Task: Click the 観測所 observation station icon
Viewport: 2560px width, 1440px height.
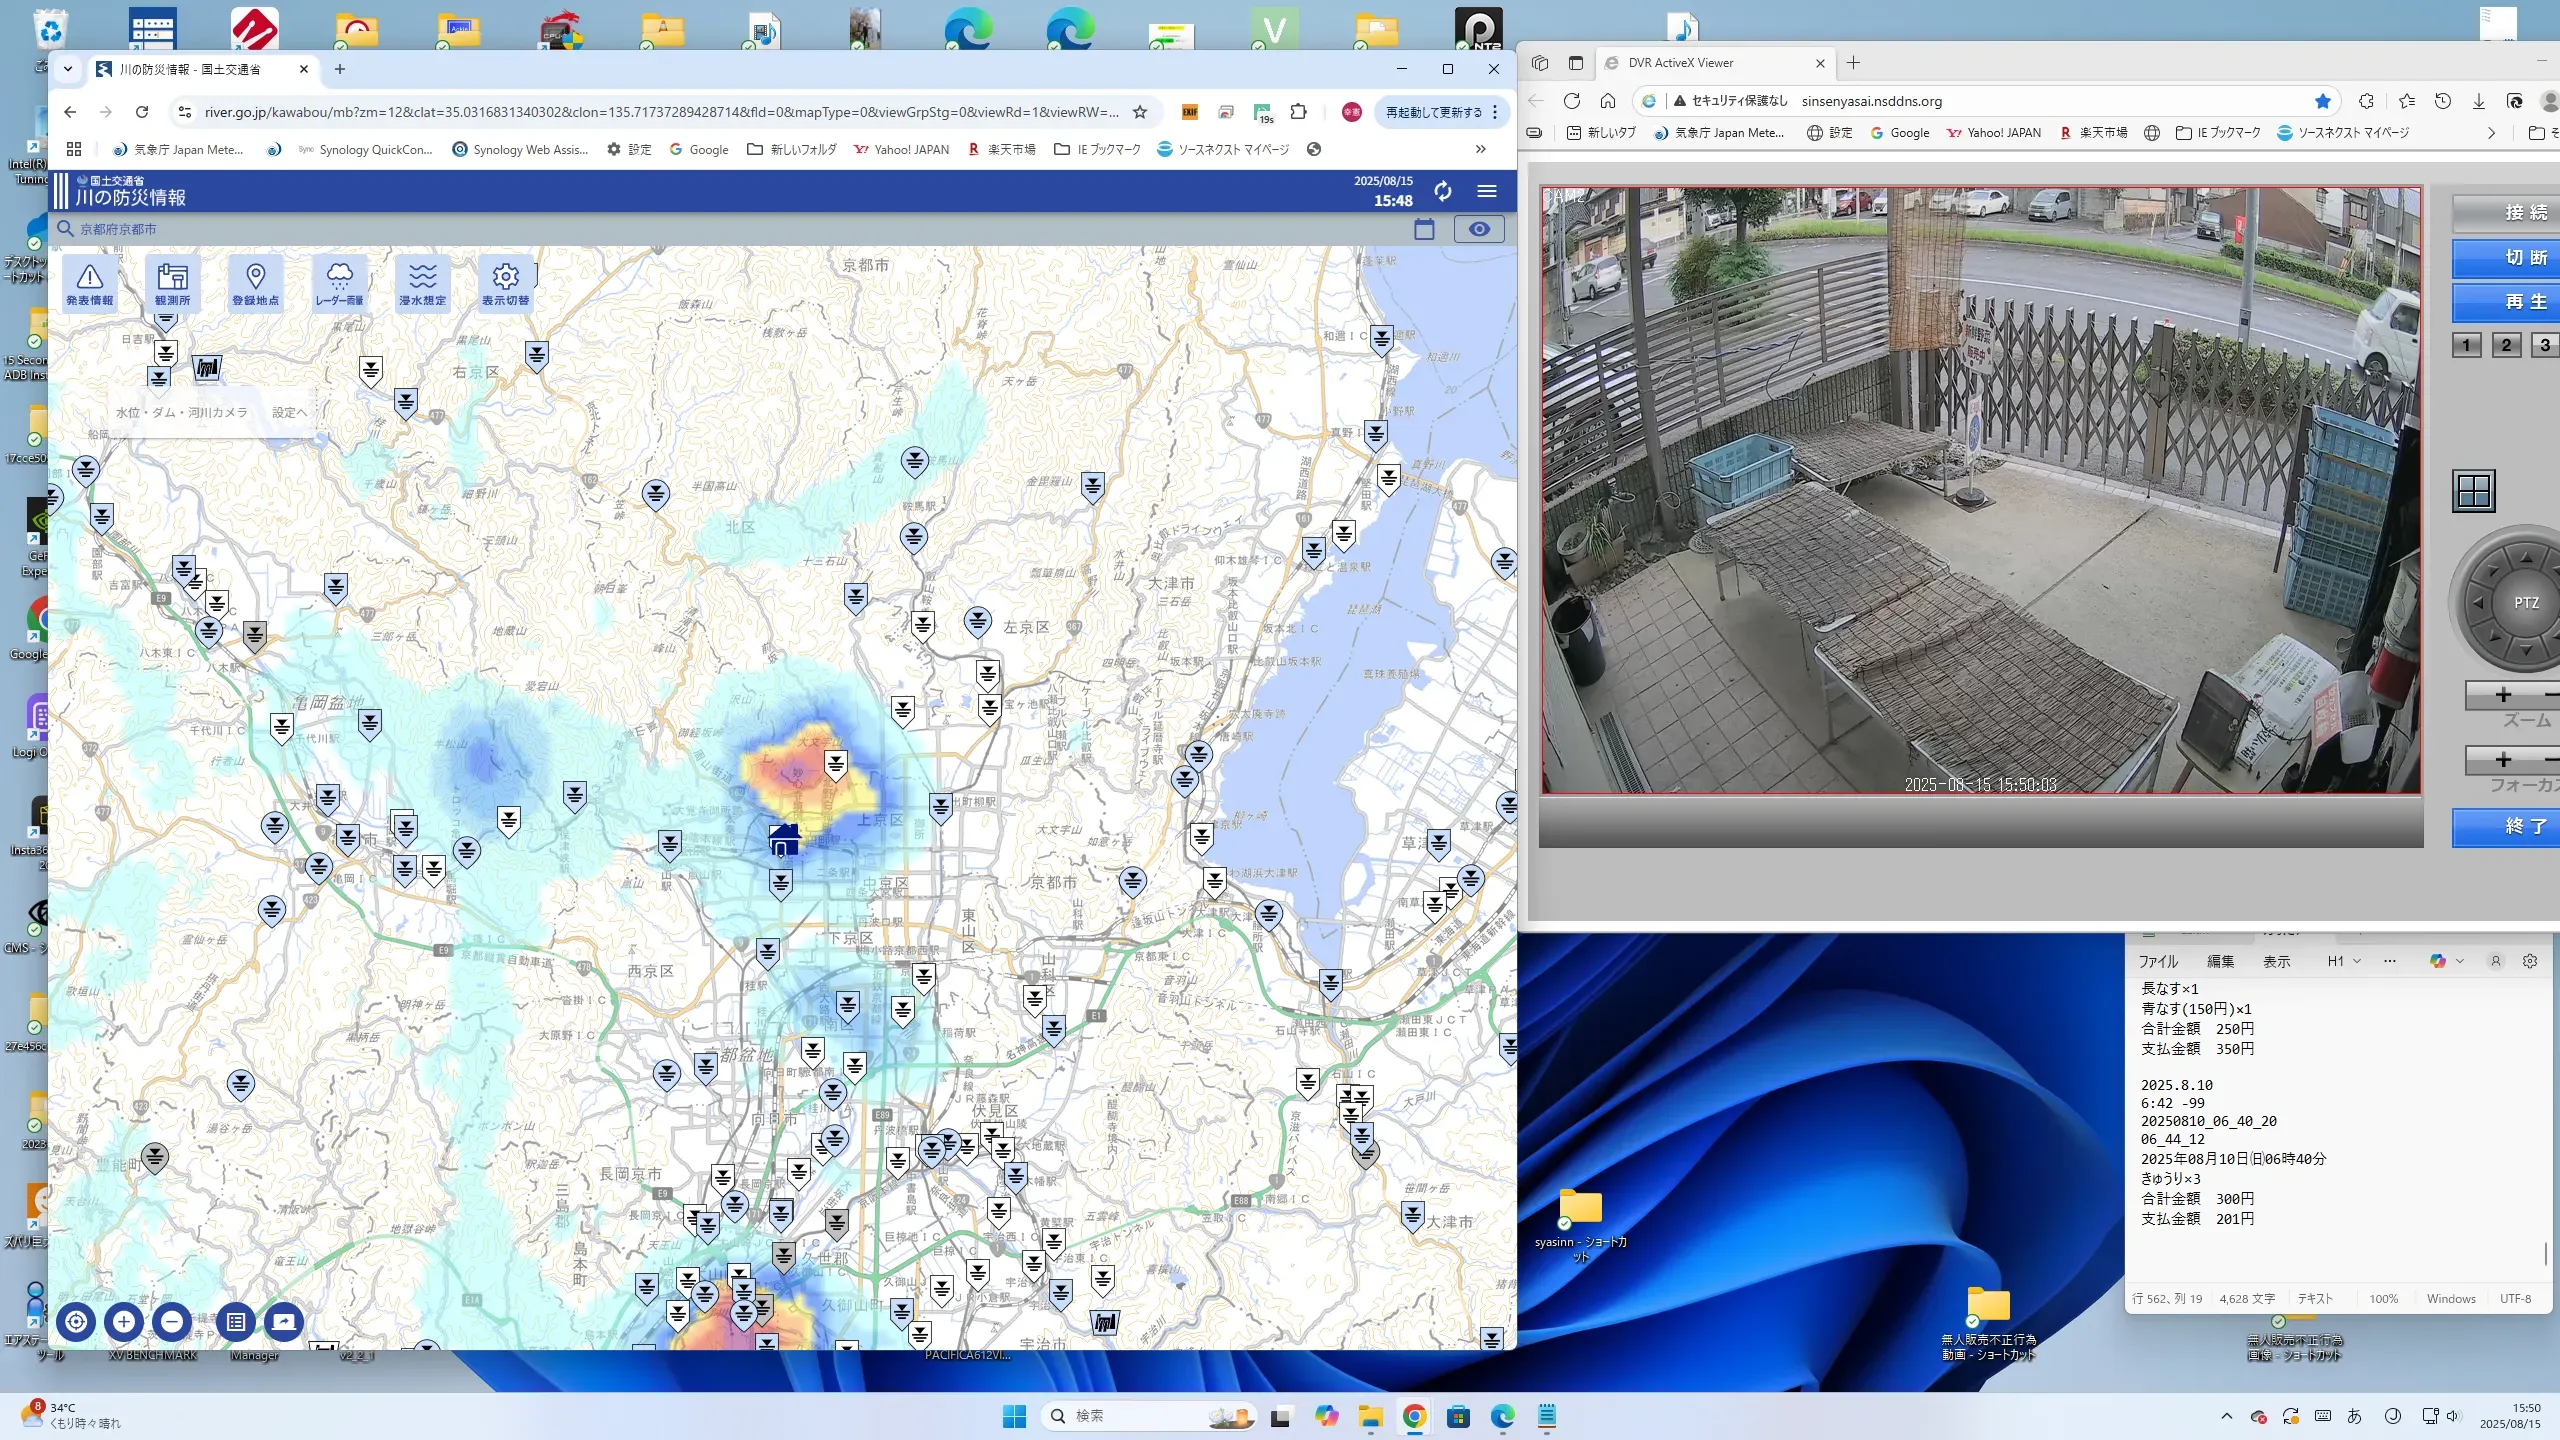Action: pos(172,283)
